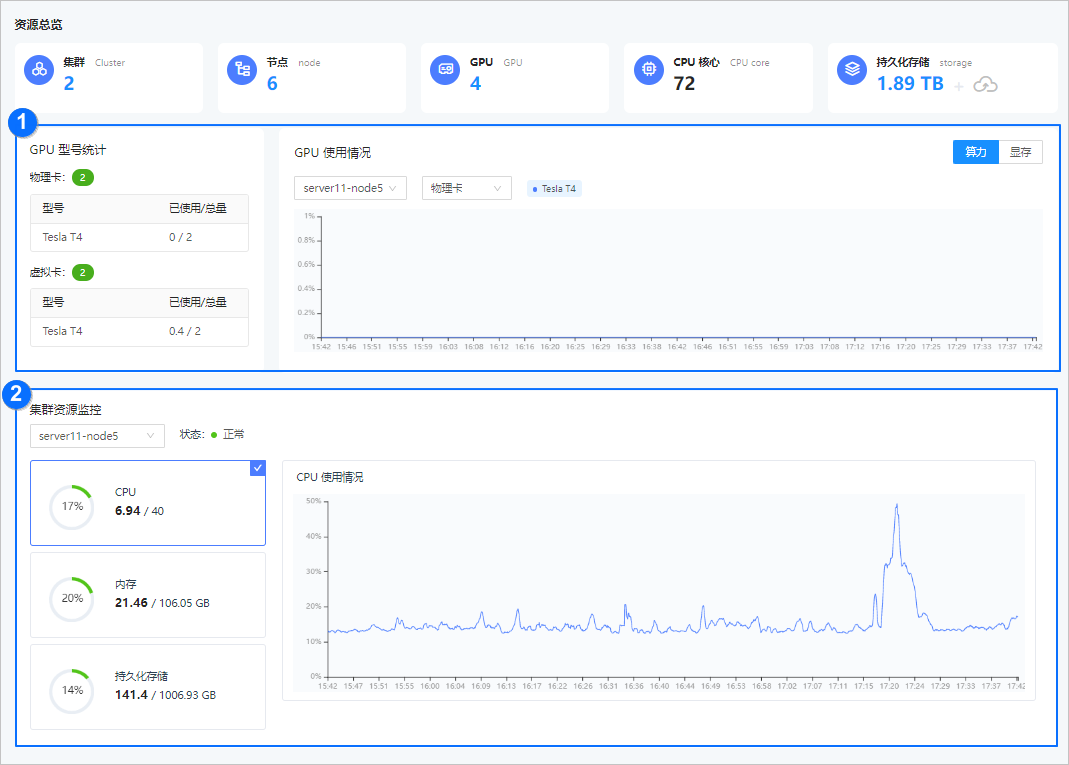The height and width of the screenshot is (765, 1069).
Task: Click Tesla T4 in the virtual card table
Action: (62, 331)
